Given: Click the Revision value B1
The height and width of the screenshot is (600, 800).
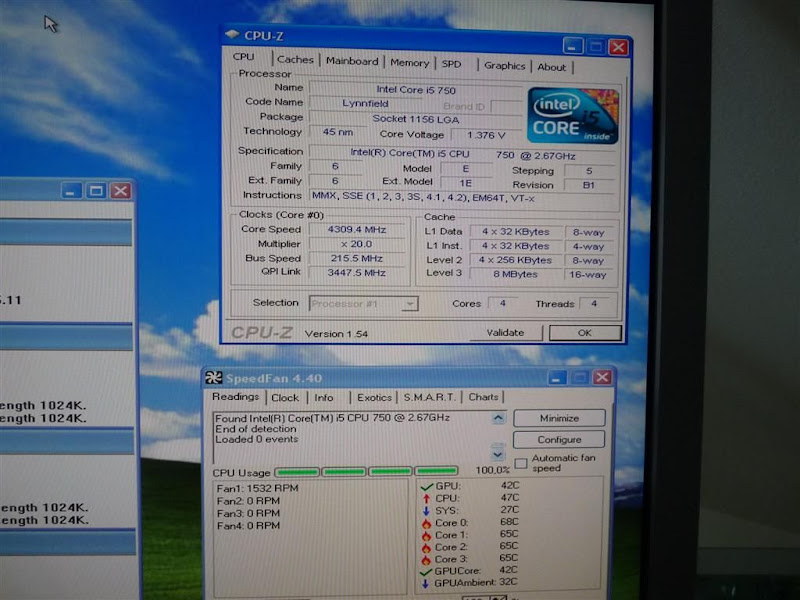Looking at the screenshot, I should pyautogui.click(x=589, y=185).
